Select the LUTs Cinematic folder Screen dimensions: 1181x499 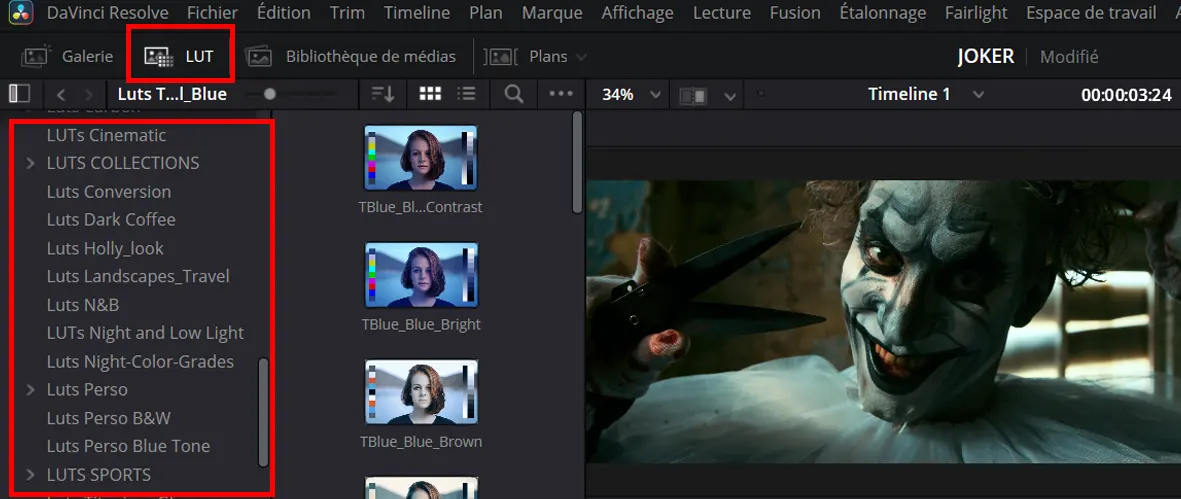(x=106, y=135)
